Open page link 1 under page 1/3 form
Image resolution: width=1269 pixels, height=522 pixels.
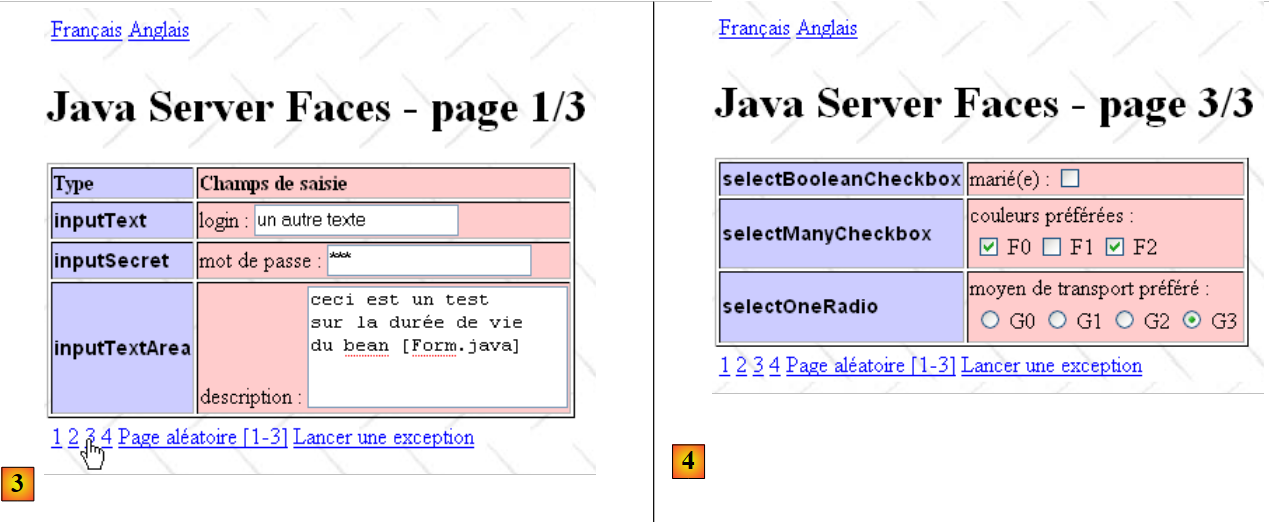57,437
